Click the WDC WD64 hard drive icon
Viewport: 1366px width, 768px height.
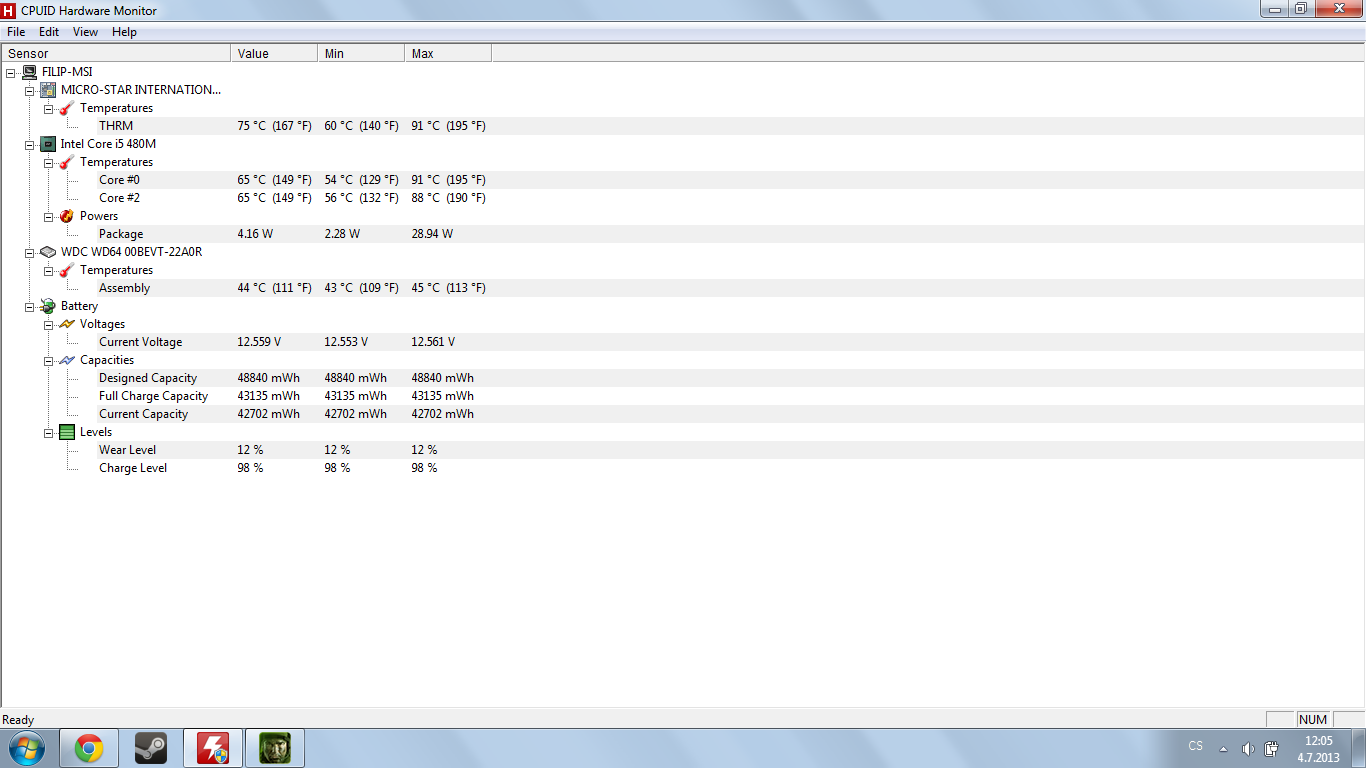48,252
